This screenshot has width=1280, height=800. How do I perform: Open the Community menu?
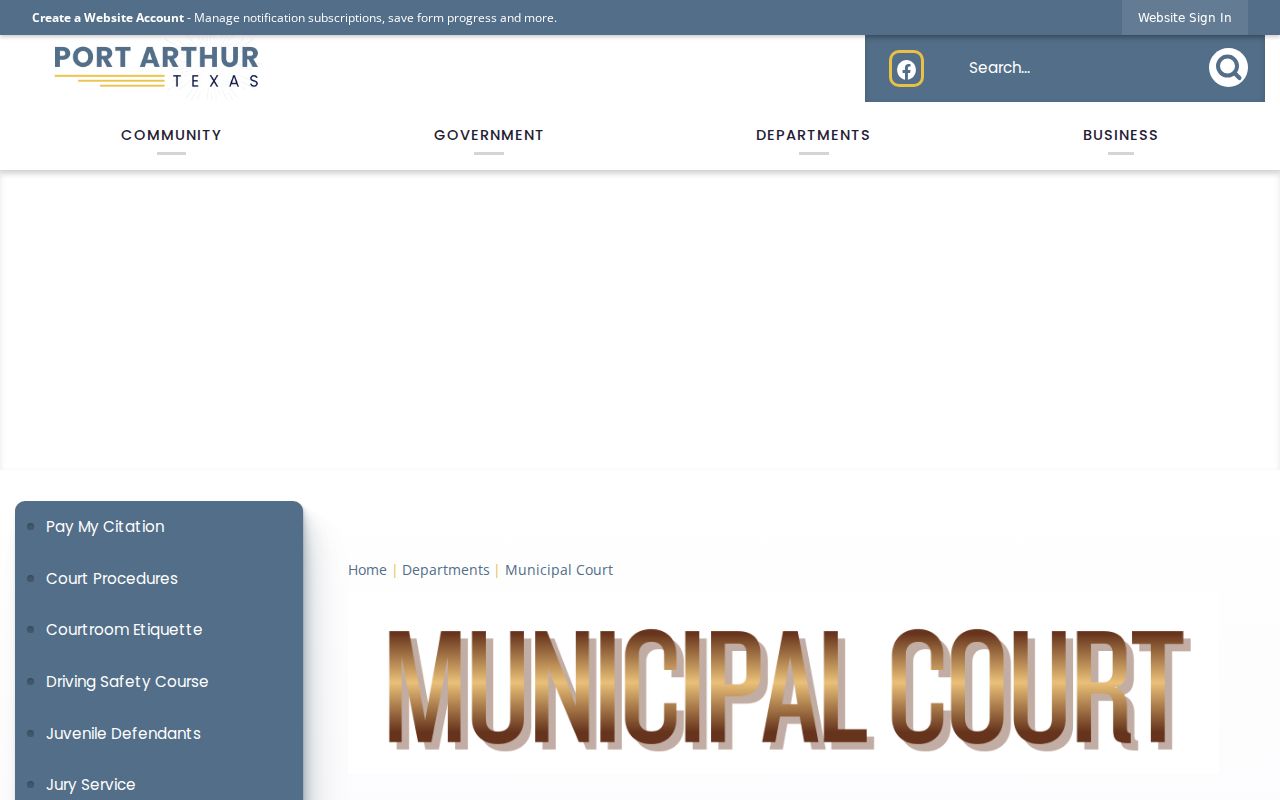(x=171, y=135)
